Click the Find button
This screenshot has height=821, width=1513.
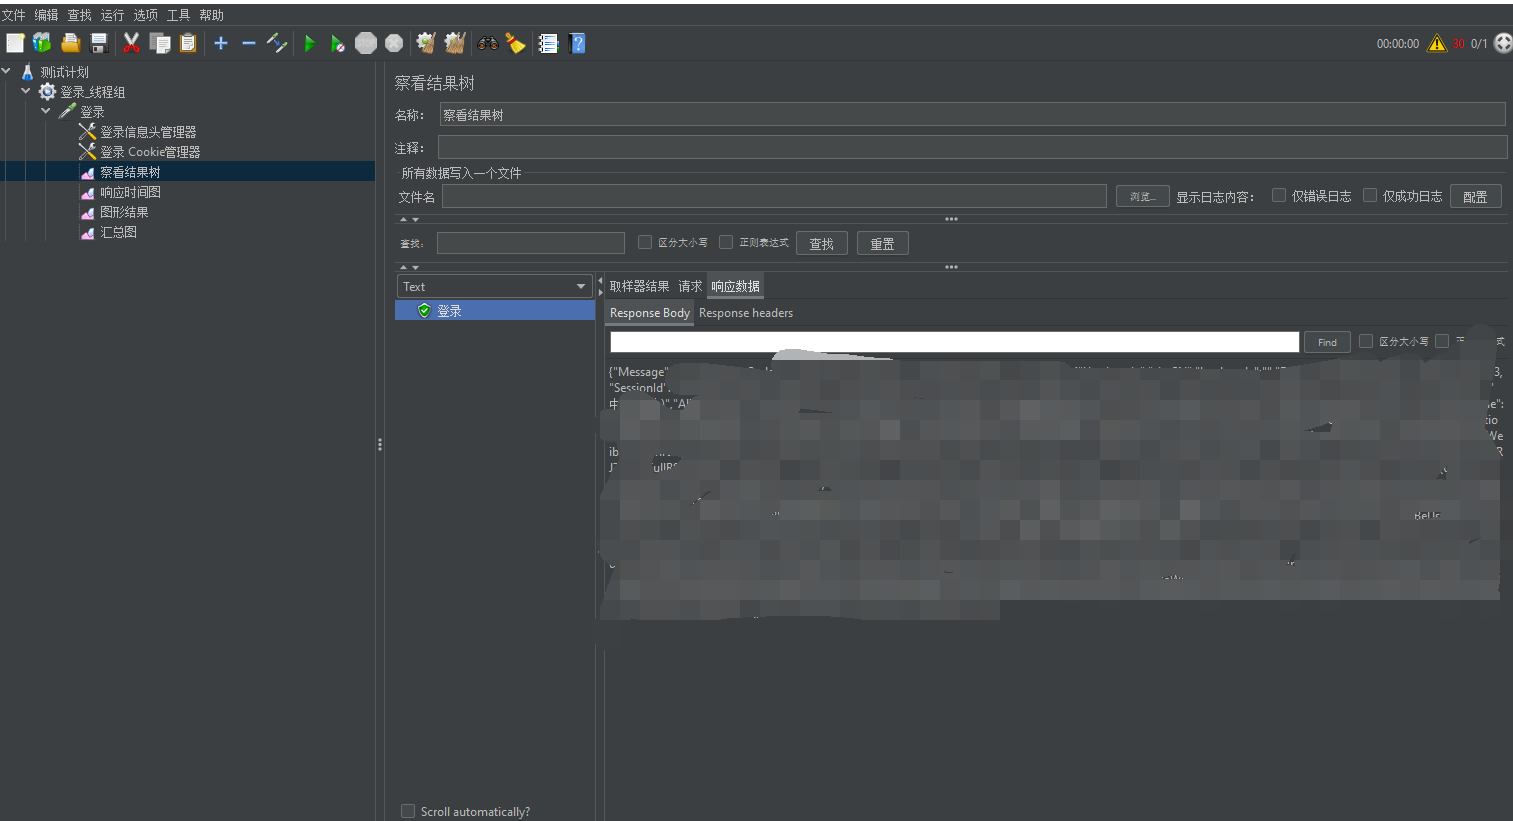tap(1327, 342)
